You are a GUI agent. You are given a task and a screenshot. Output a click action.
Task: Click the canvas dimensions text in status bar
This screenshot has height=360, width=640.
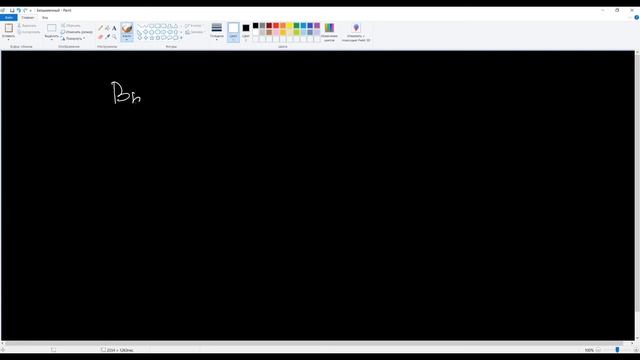pos(120,350)
